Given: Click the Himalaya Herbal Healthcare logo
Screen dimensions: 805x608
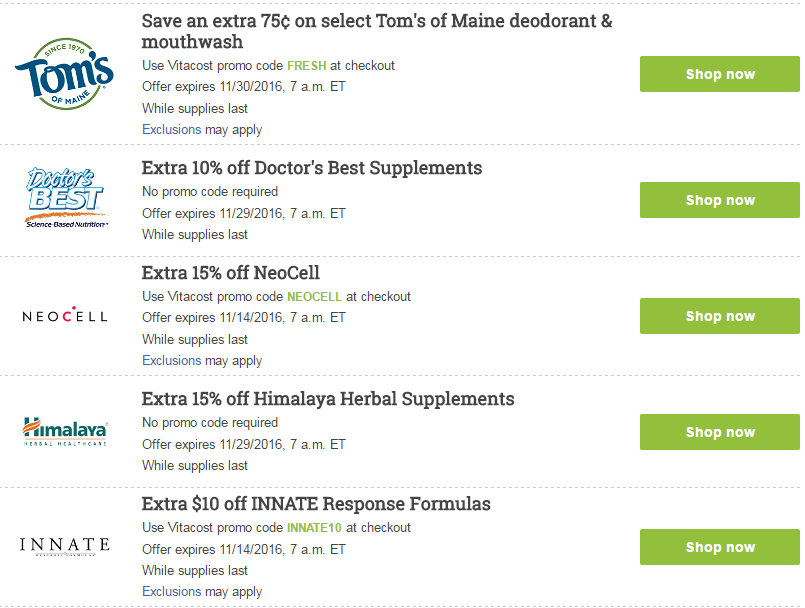Looking at the screenshot, I should (x=65, y=431).
